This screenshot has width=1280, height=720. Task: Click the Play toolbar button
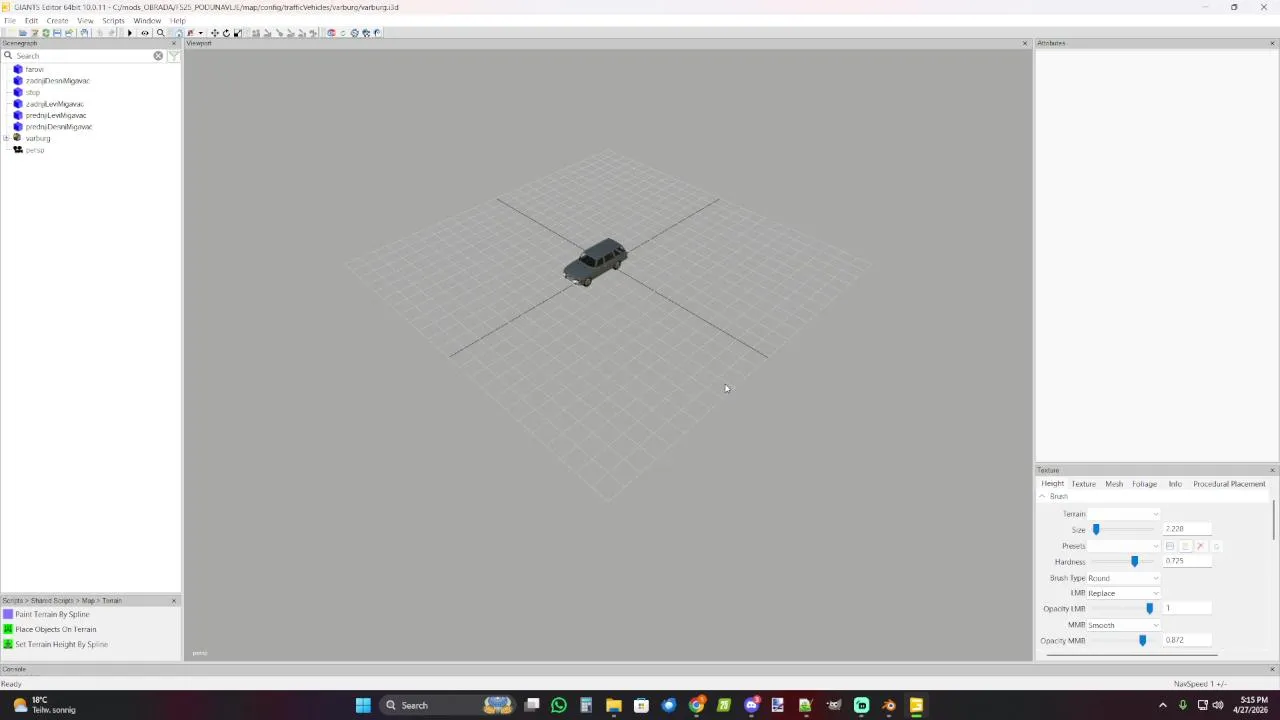[x=130, y=33]
